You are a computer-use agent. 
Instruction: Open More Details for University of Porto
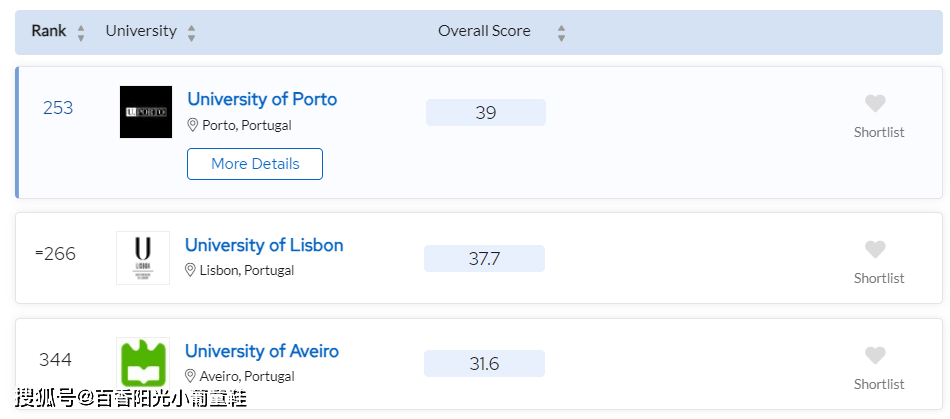point(255,164)
